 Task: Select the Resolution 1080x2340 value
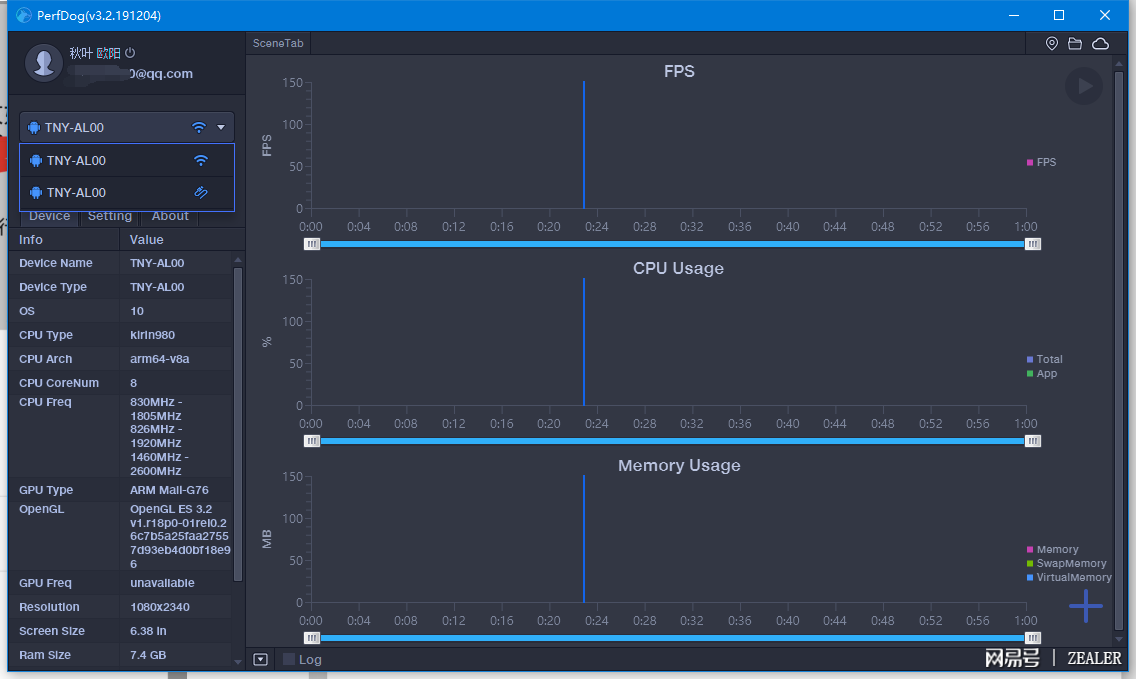tap(159, 607)
